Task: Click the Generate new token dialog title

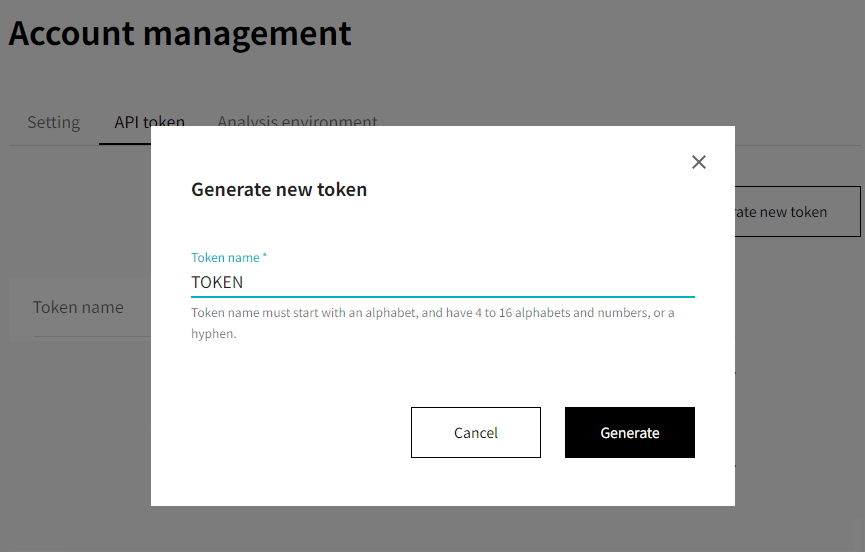Action: (279, 190)
